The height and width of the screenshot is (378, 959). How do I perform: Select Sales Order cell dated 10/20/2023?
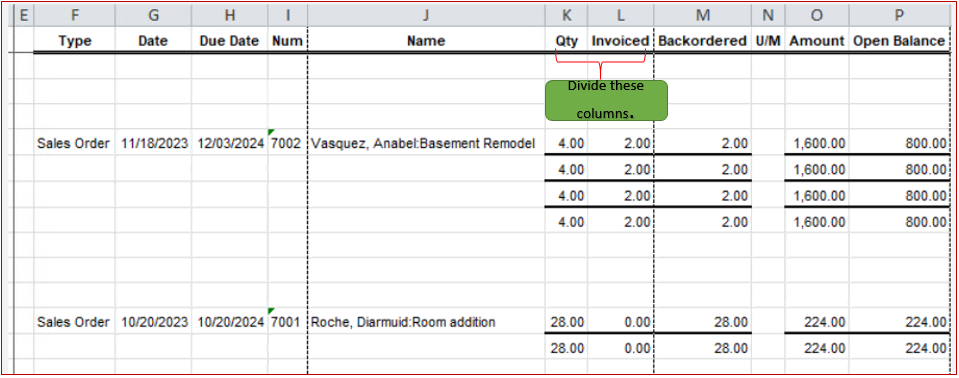point(75,321)
